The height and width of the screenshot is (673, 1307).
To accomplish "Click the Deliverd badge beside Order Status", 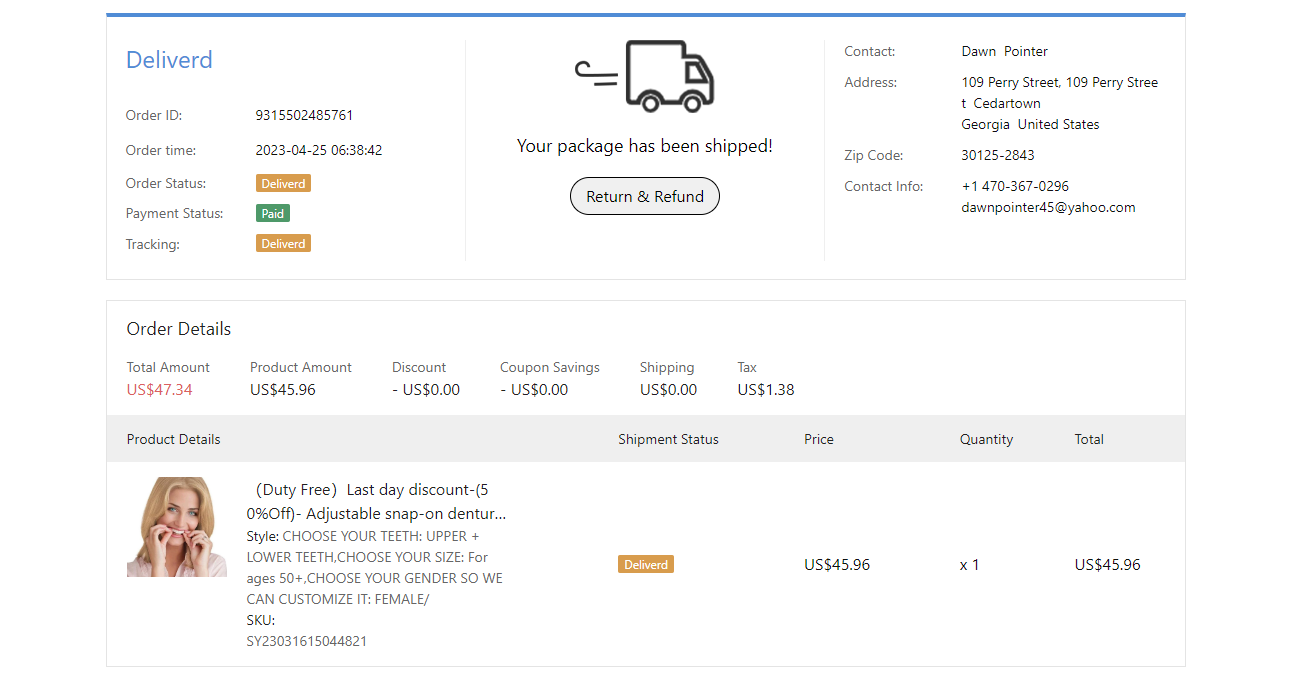I will click(x=283, y=184).
